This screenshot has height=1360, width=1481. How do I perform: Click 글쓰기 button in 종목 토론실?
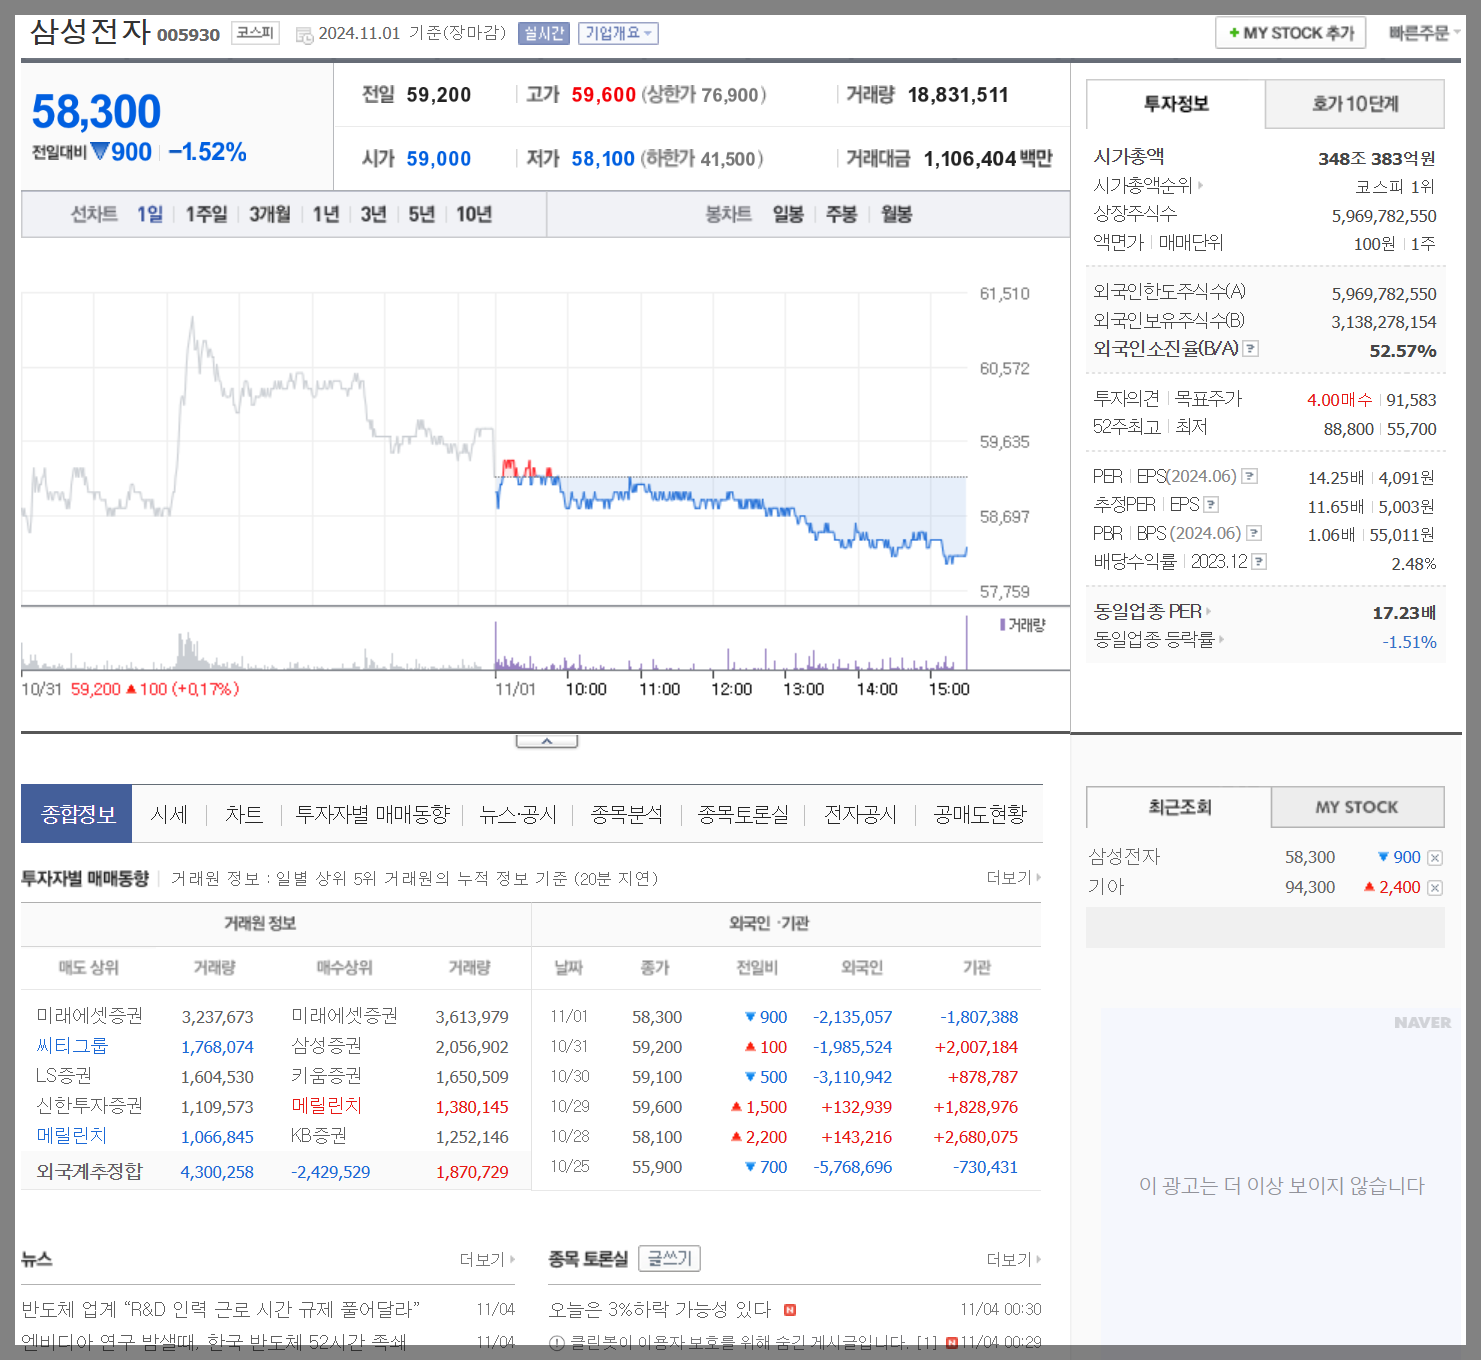(x=669, y=1258)
